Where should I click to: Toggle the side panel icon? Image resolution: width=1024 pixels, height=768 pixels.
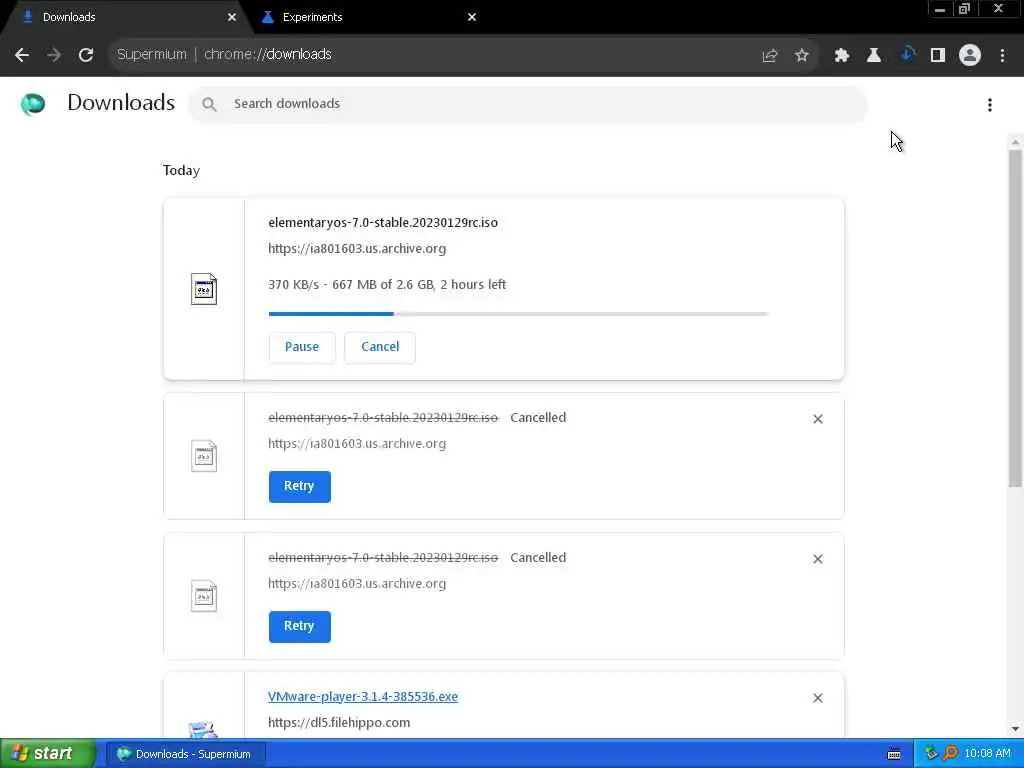(x=938, y=56)
